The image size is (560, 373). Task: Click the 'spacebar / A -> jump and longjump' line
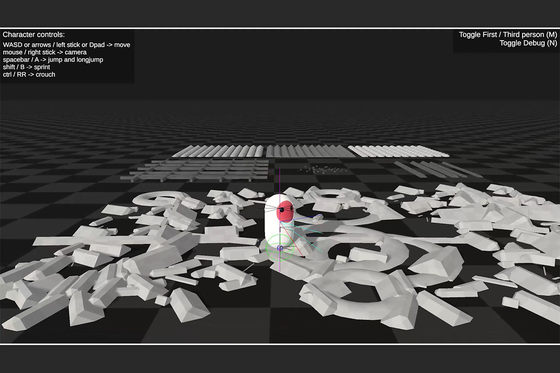(x=53, y=60)
